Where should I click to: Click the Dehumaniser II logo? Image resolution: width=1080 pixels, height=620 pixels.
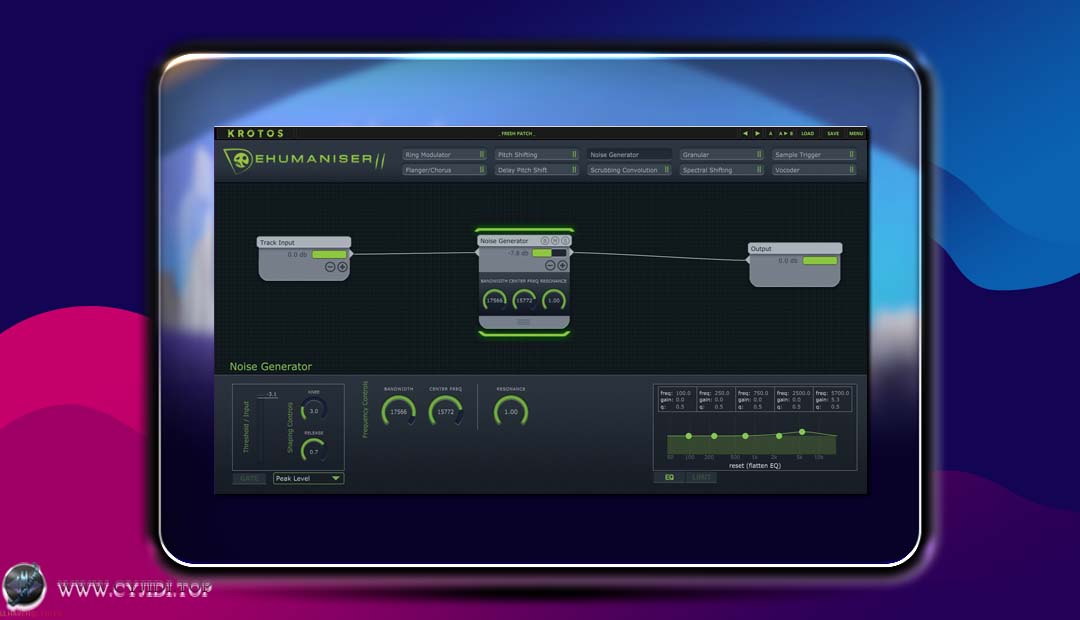click(x=304, y=160)
